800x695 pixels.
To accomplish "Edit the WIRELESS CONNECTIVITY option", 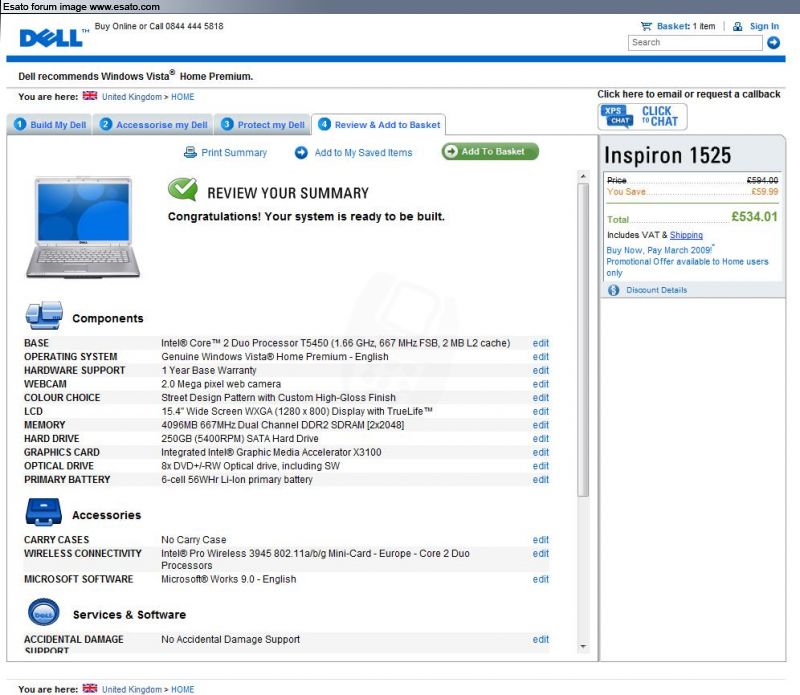I will click(x=541, y=554).
